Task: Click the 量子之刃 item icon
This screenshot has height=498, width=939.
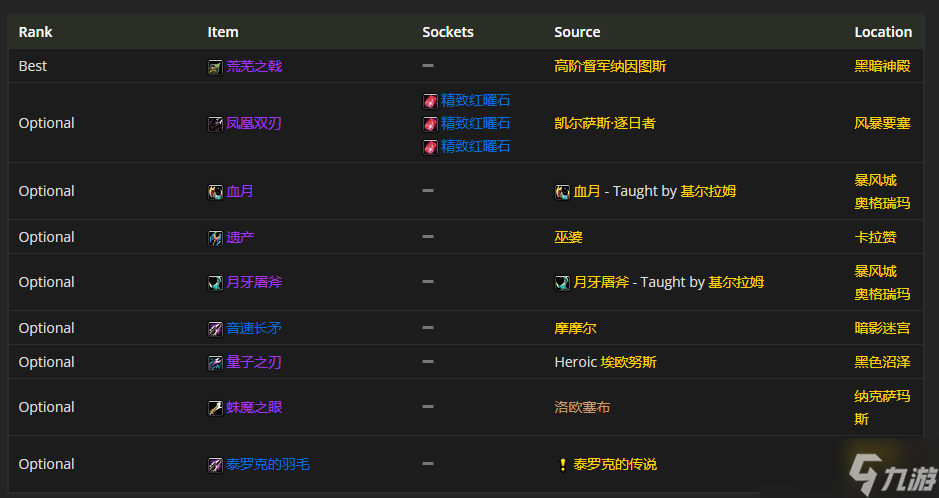Action: pos(215,363)
